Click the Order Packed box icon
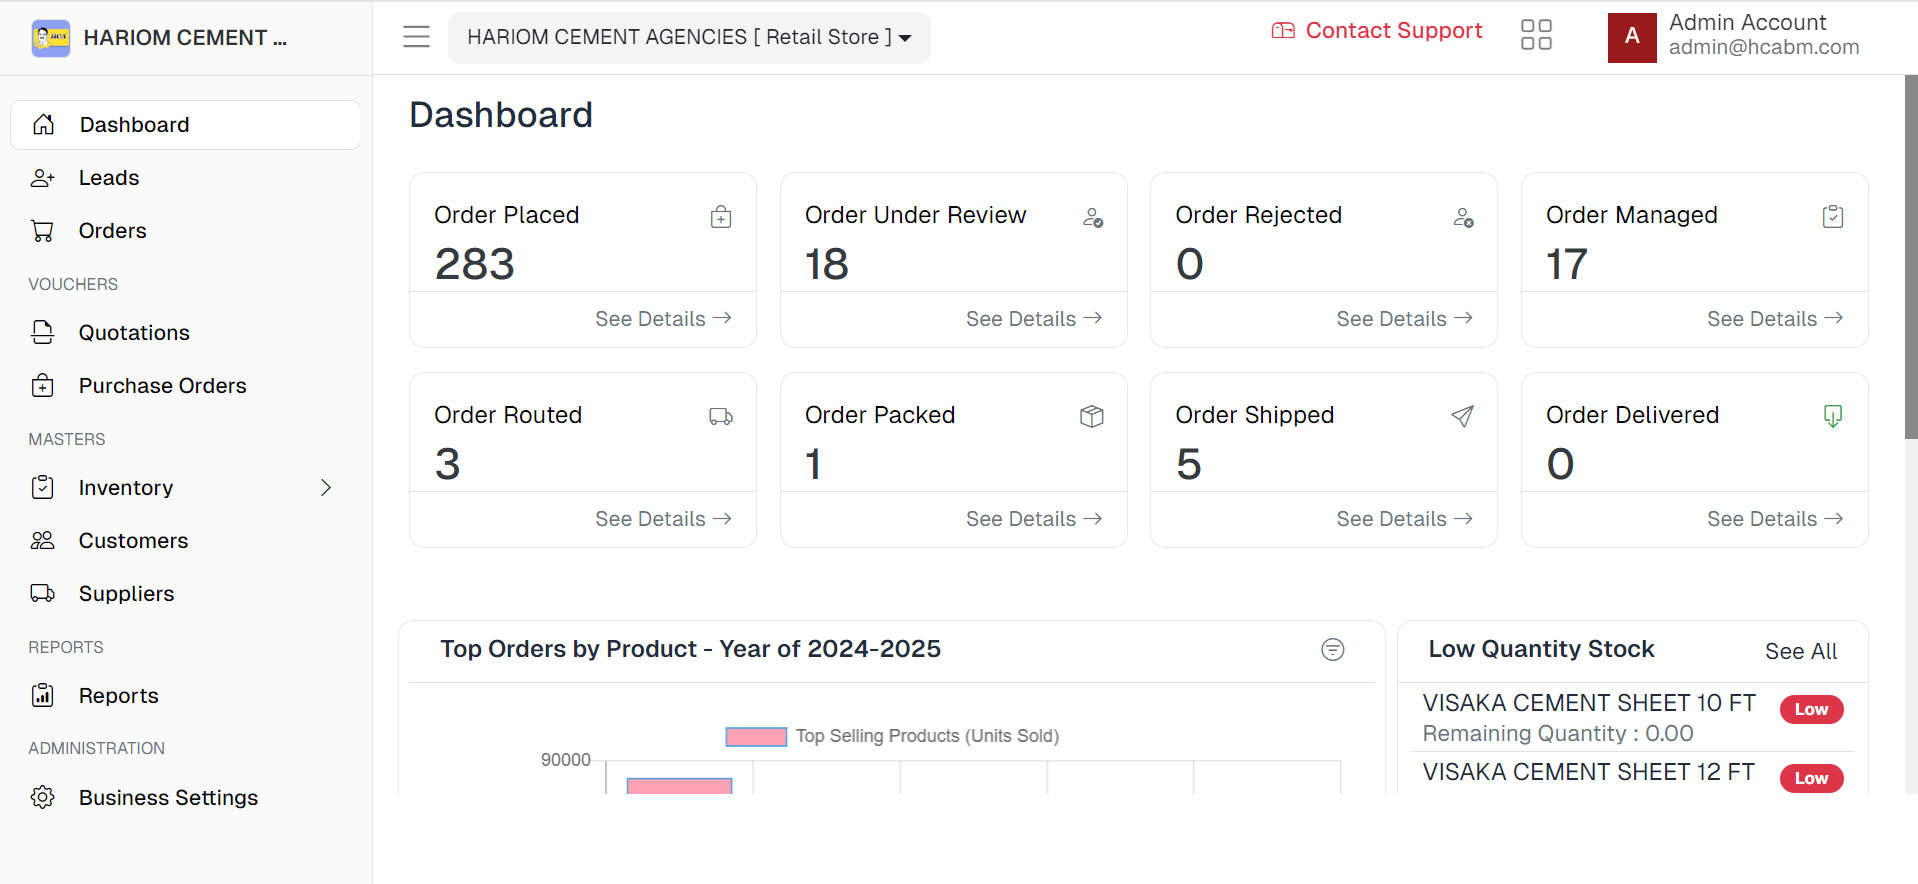This screenshot has height=884, width=1918. pyautogui.click(x=1092, y=416)
